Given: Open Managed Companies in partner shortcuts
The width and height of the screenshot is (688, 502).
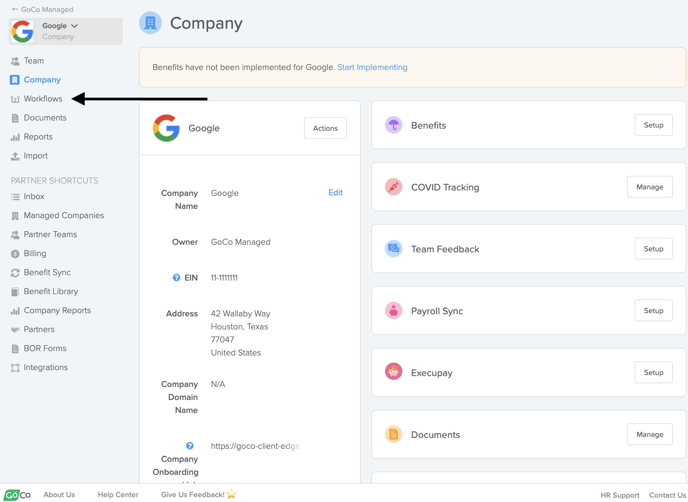Looking at the screenshot, I should click(x=64, y=216).
